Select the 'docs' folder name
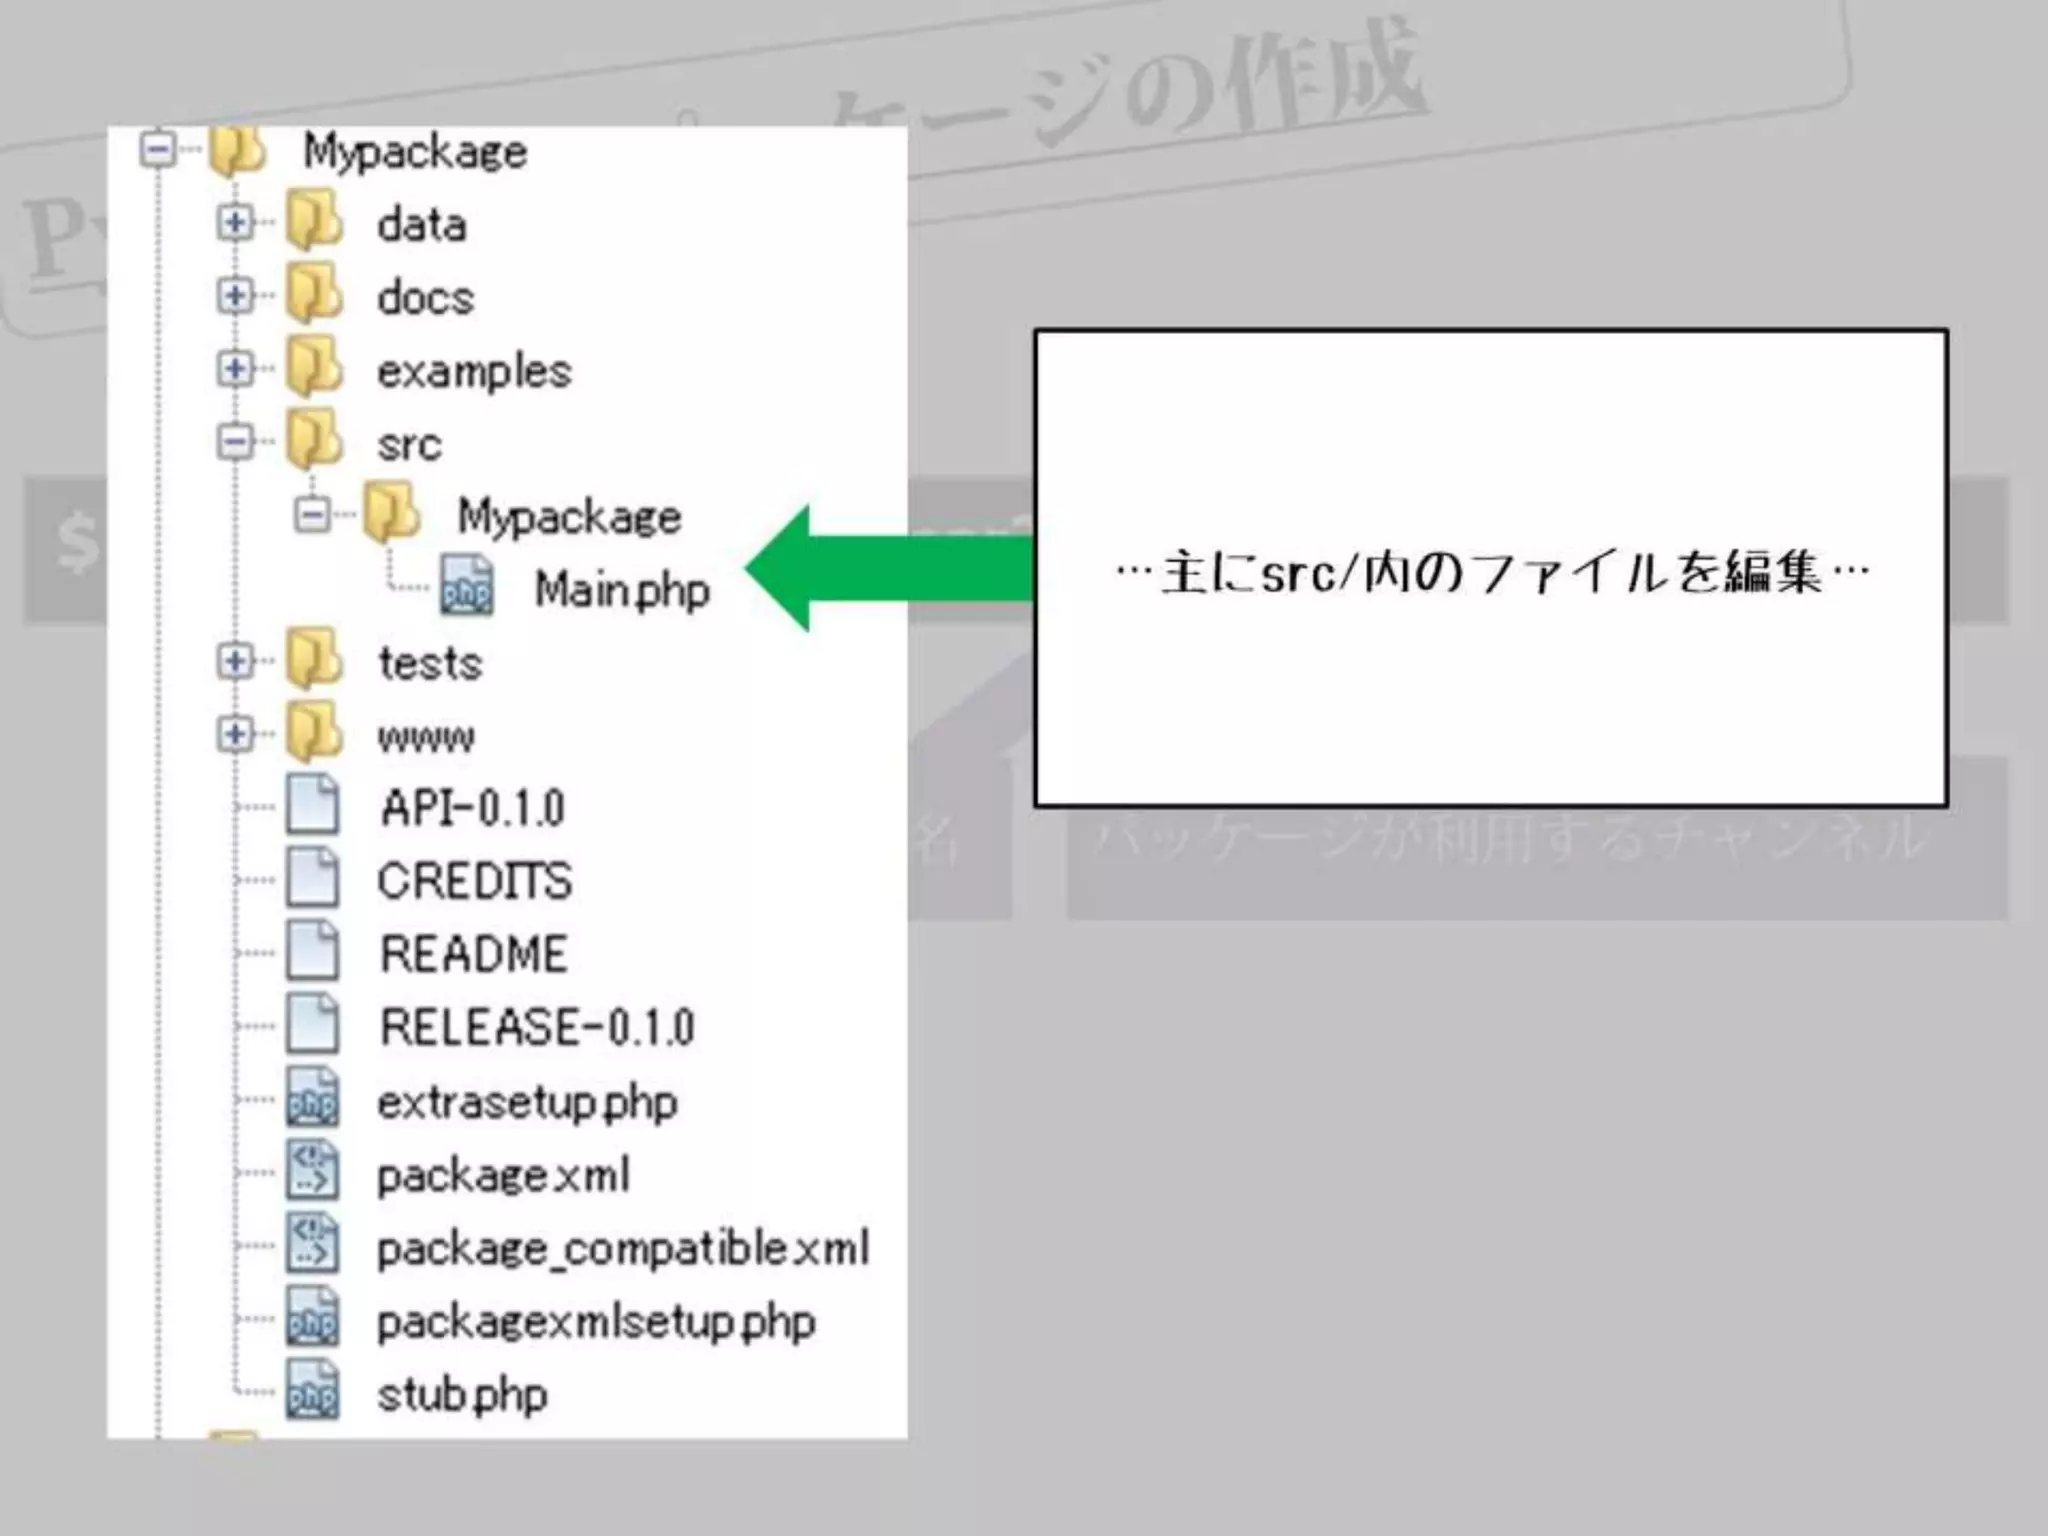The height and width of the screenshot is (1536, 2048). [x=425, y=297]
